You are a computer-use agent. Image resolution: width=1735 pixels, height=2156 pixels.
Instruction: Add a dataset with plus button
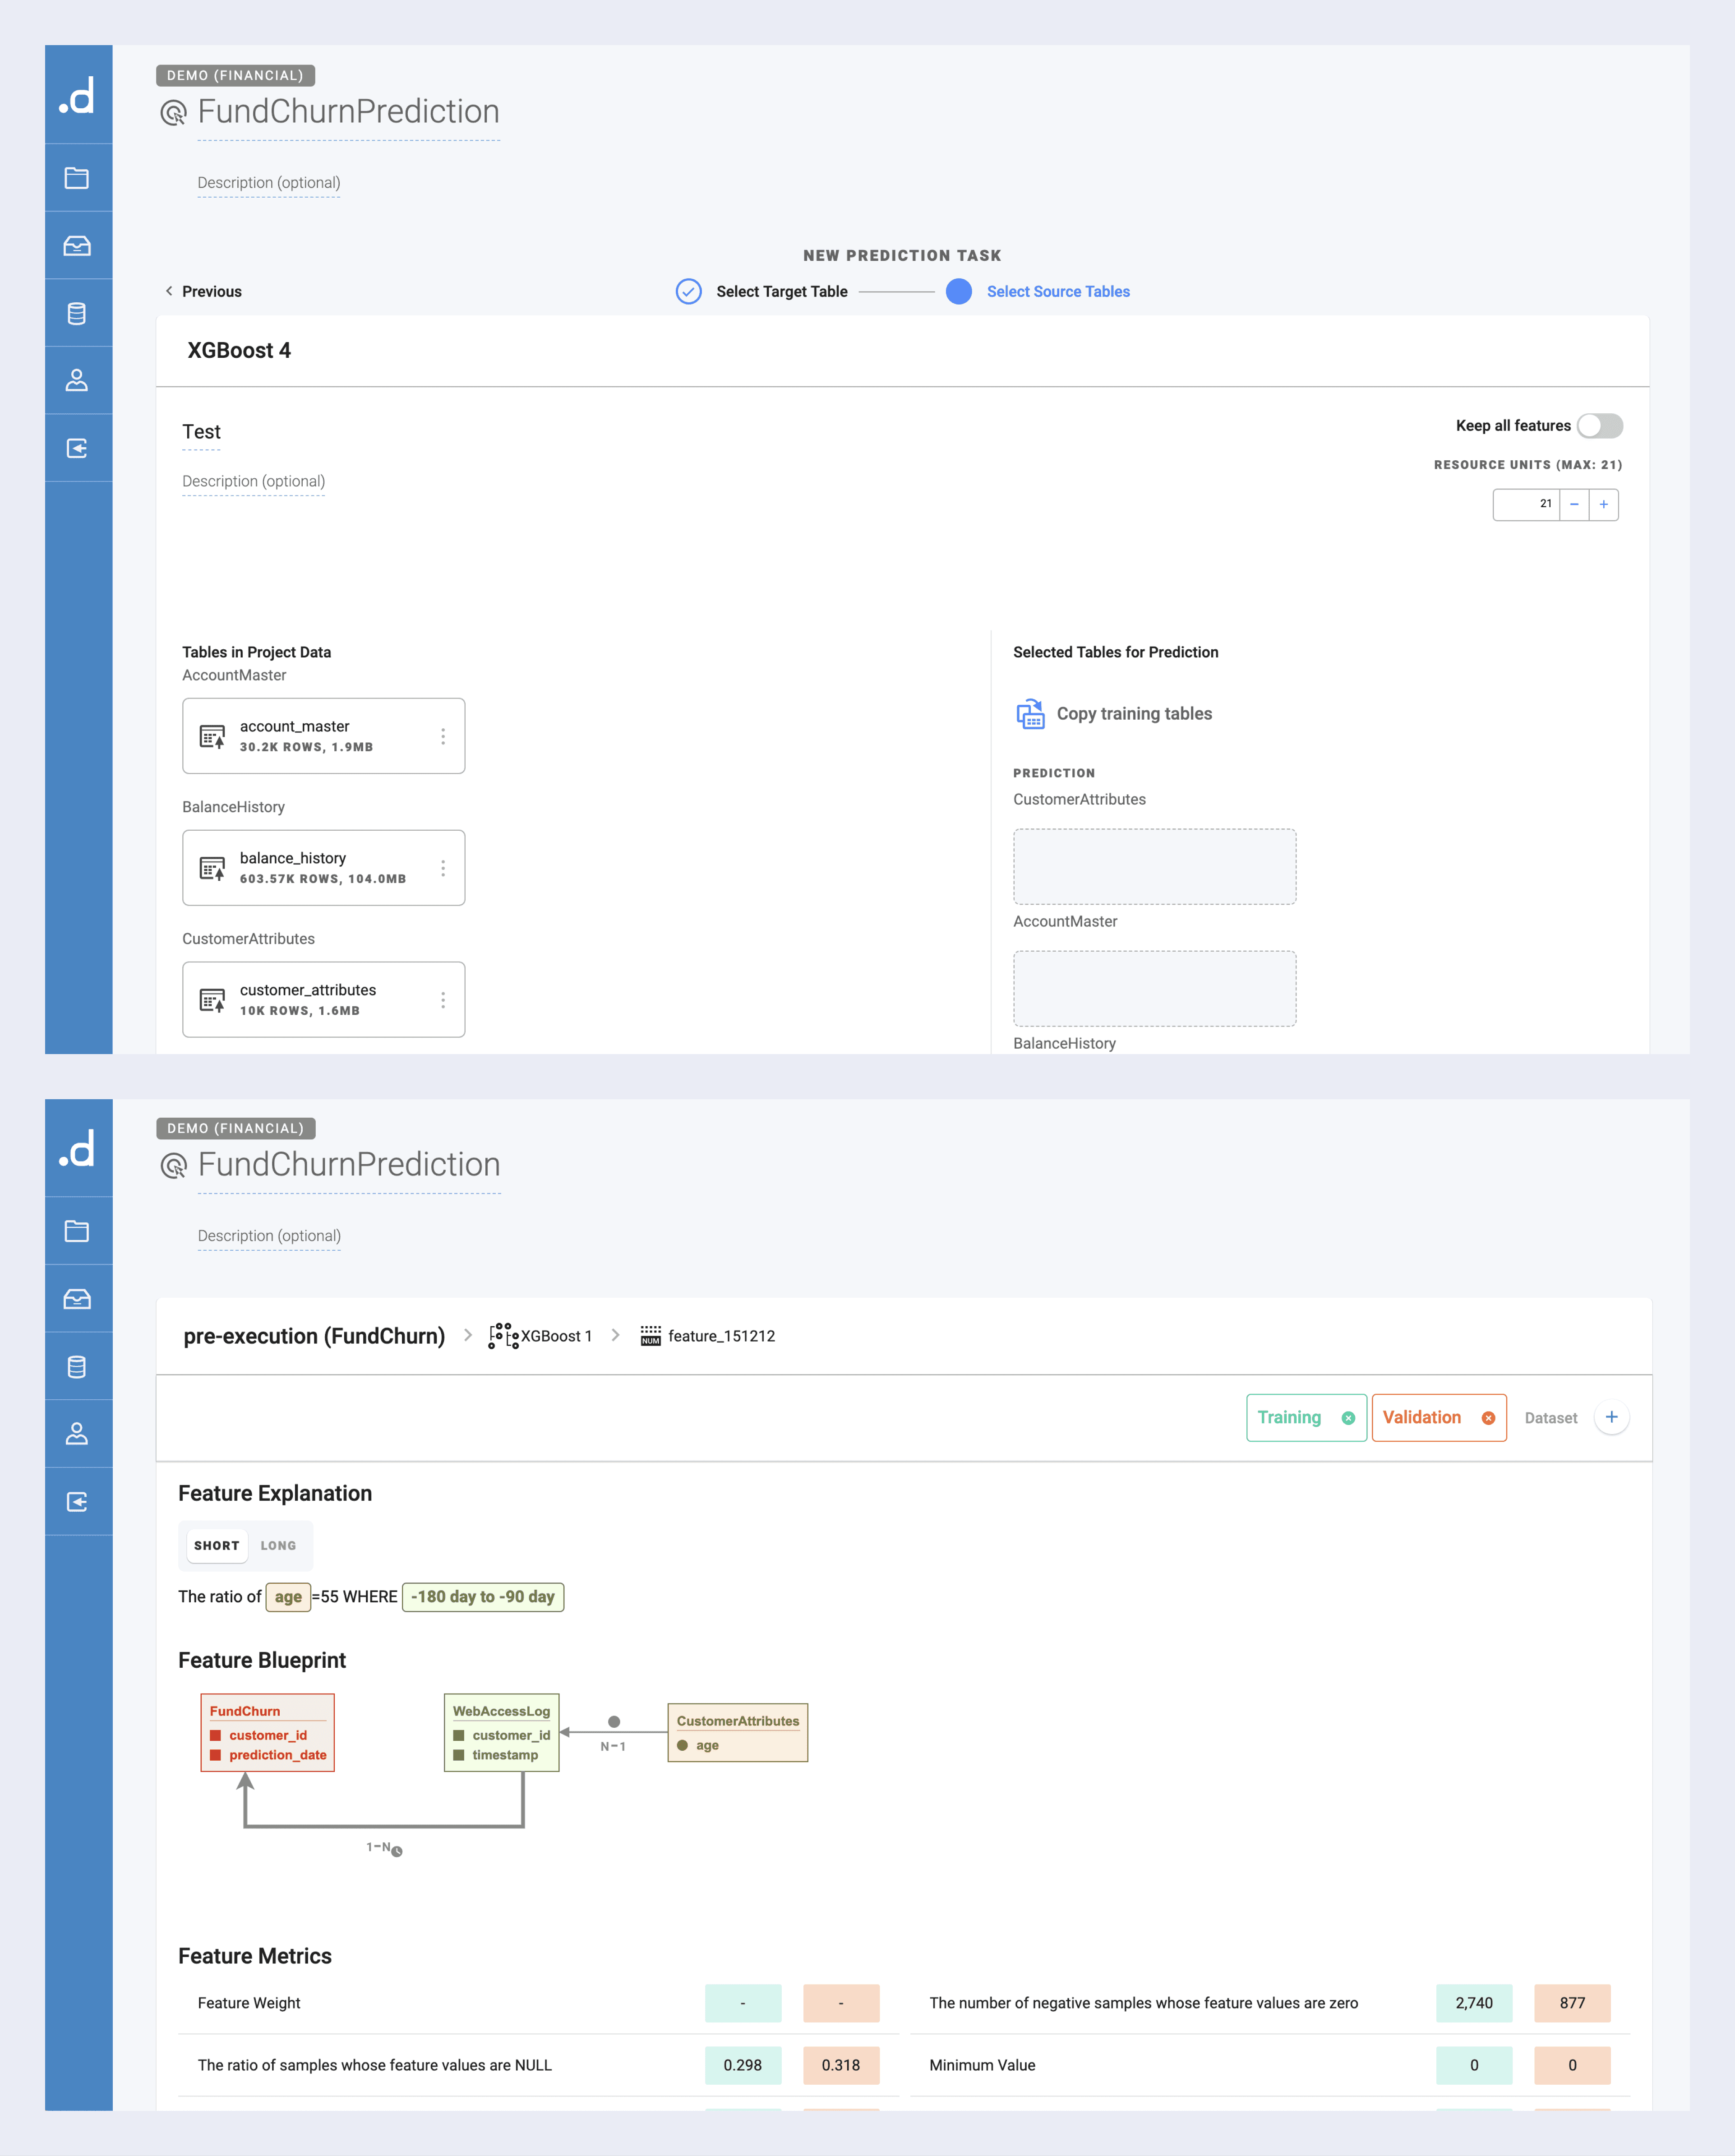click(x=1611, y=1417)
